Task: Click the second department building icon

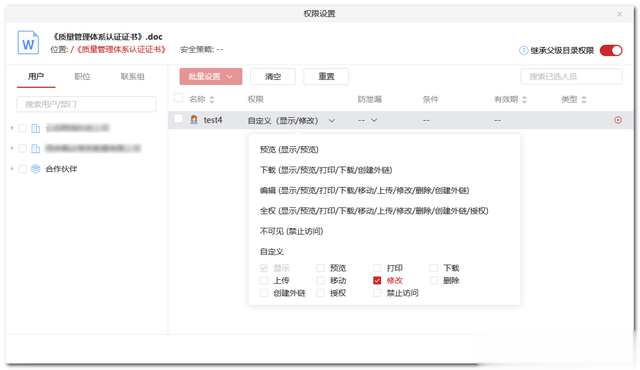Action: (36, 148)
